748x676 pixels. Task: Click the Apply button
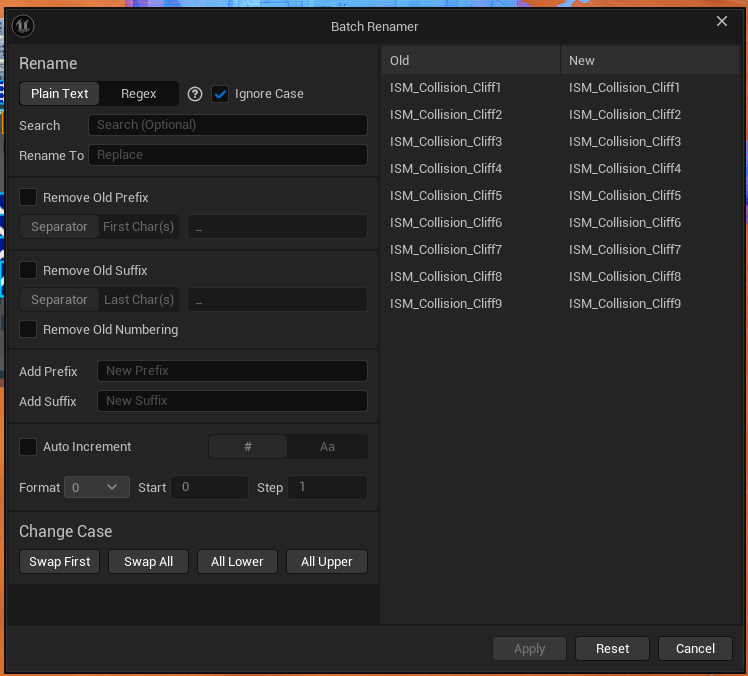coord(529,648)
